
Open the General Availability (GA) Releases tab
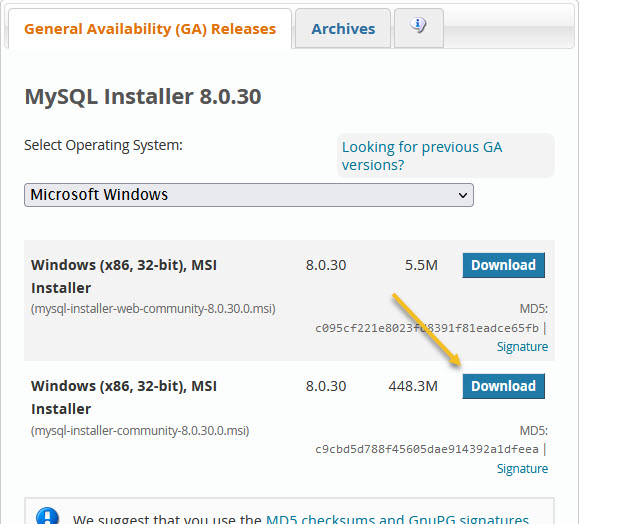pyautogui.click(x=150, y=29)
